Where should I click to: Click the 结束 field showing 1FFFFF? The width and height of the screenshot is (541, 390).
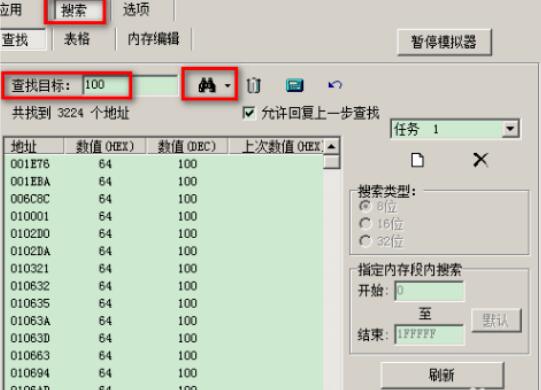coord(430,334)
